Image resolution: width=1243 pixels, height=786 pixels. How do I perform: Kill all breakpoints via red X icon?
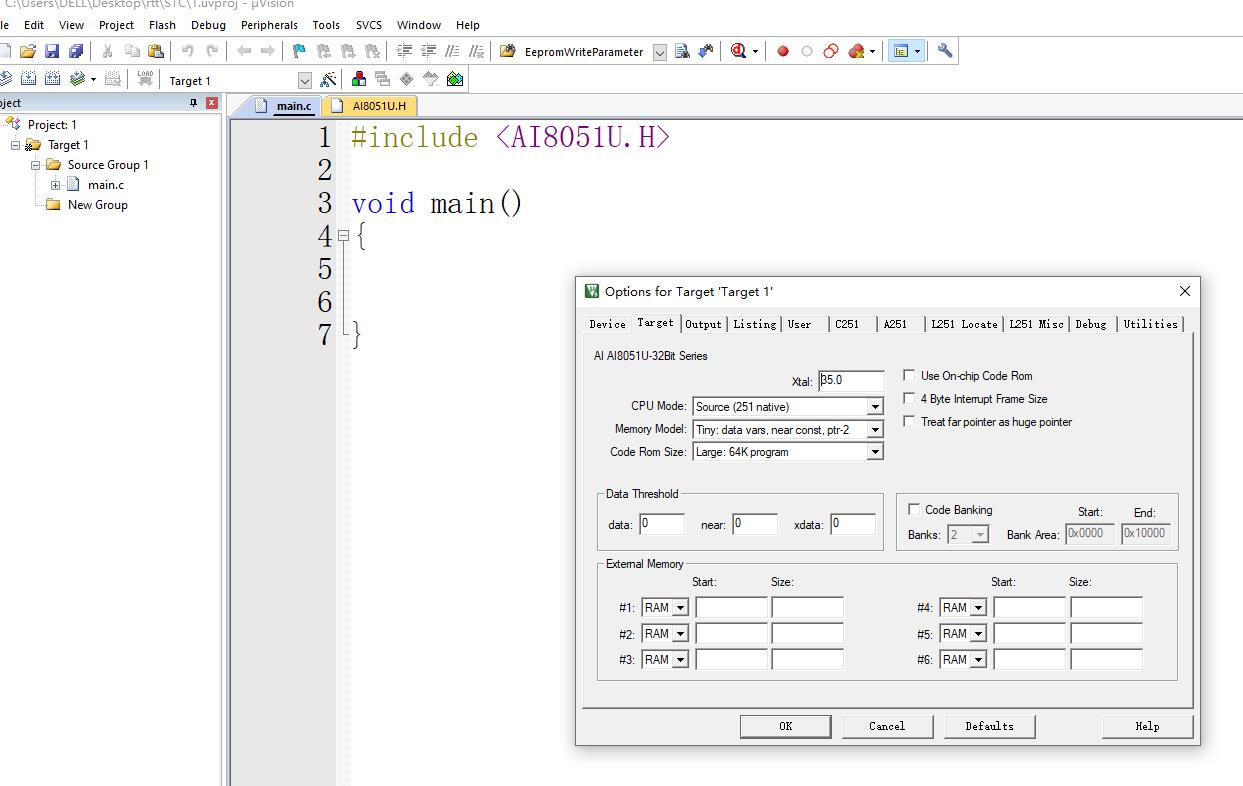click(856, 51)
